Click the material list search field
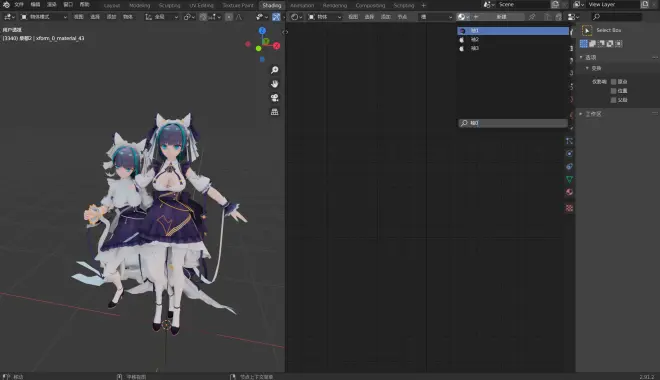This screenshot has width=660, height=380. pos(513,123)
